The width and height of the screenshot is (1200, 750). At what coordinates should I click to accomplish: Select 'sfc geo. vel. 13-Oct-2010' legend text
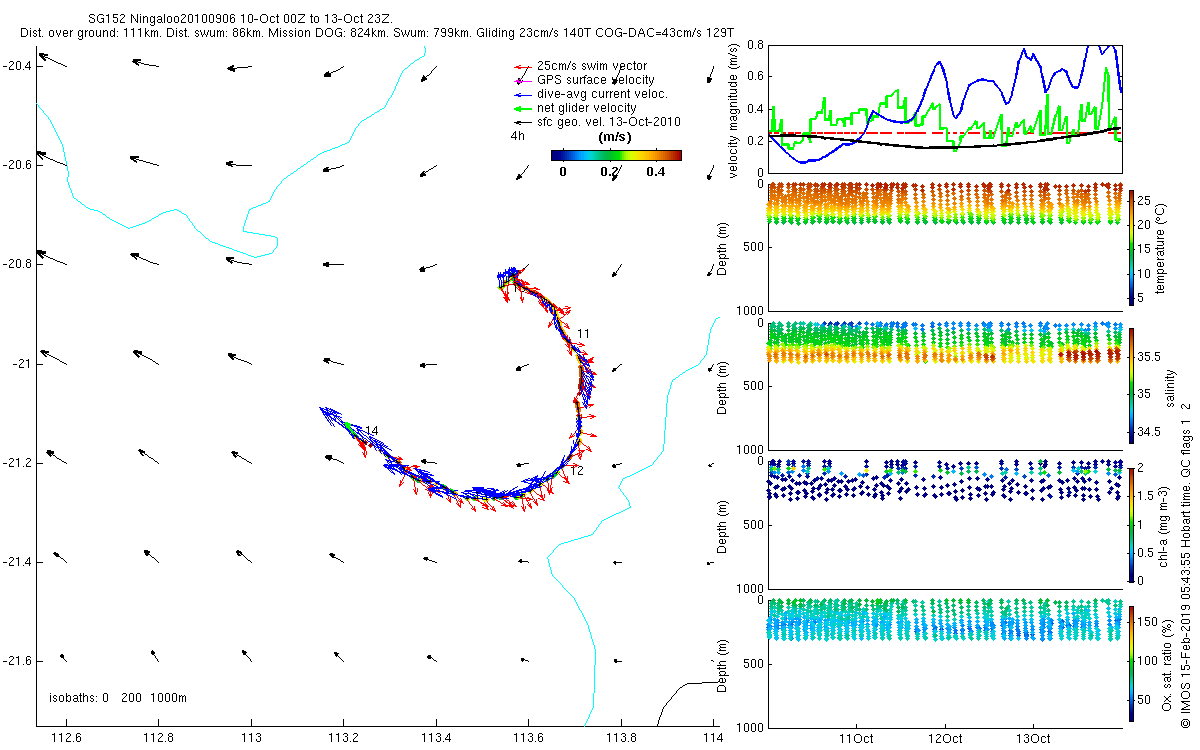tap(609, 122)
